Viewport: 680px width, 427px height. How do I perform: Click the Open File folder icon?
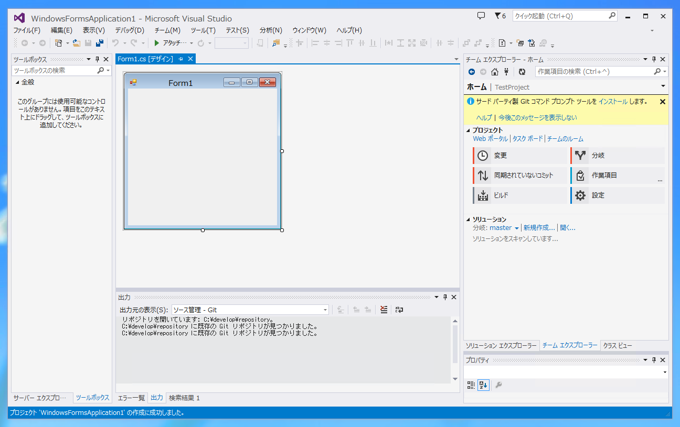point(77,43)
